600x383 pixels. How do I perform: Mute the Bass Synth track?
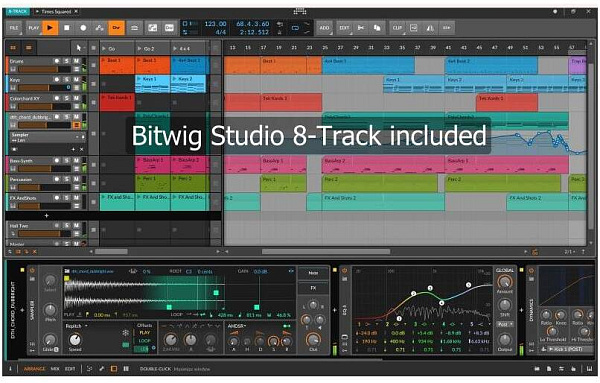click(x=76, y=161)
